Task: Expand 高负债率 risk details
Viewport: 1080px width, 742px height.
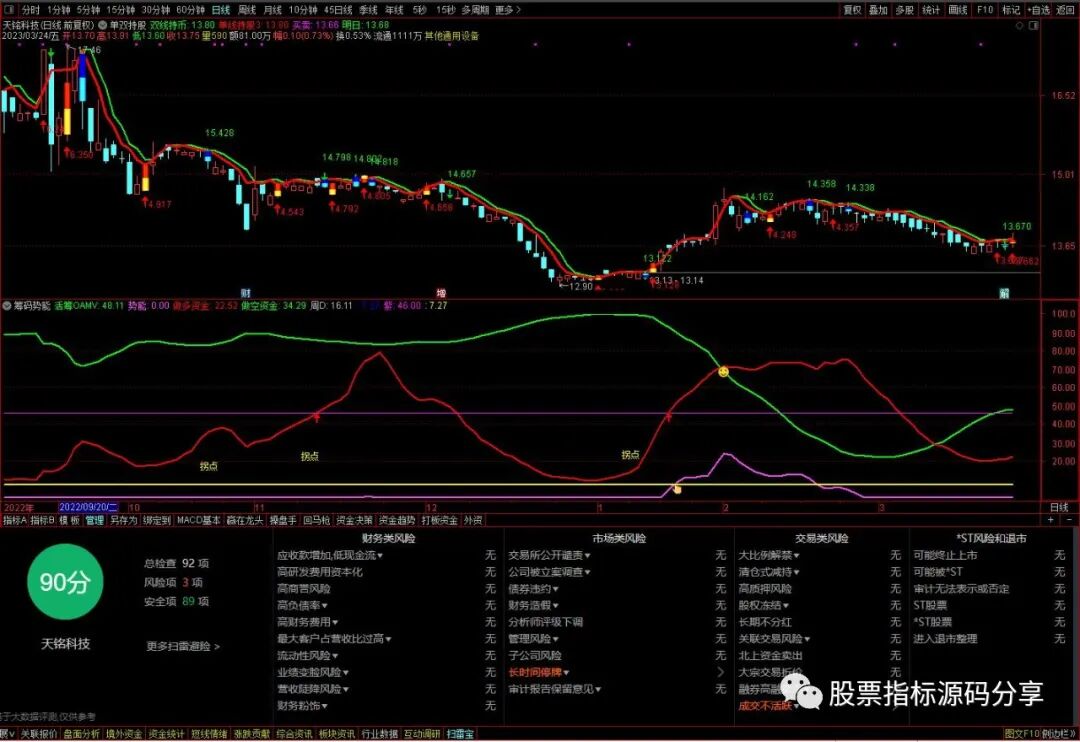Action: [302, 606]
